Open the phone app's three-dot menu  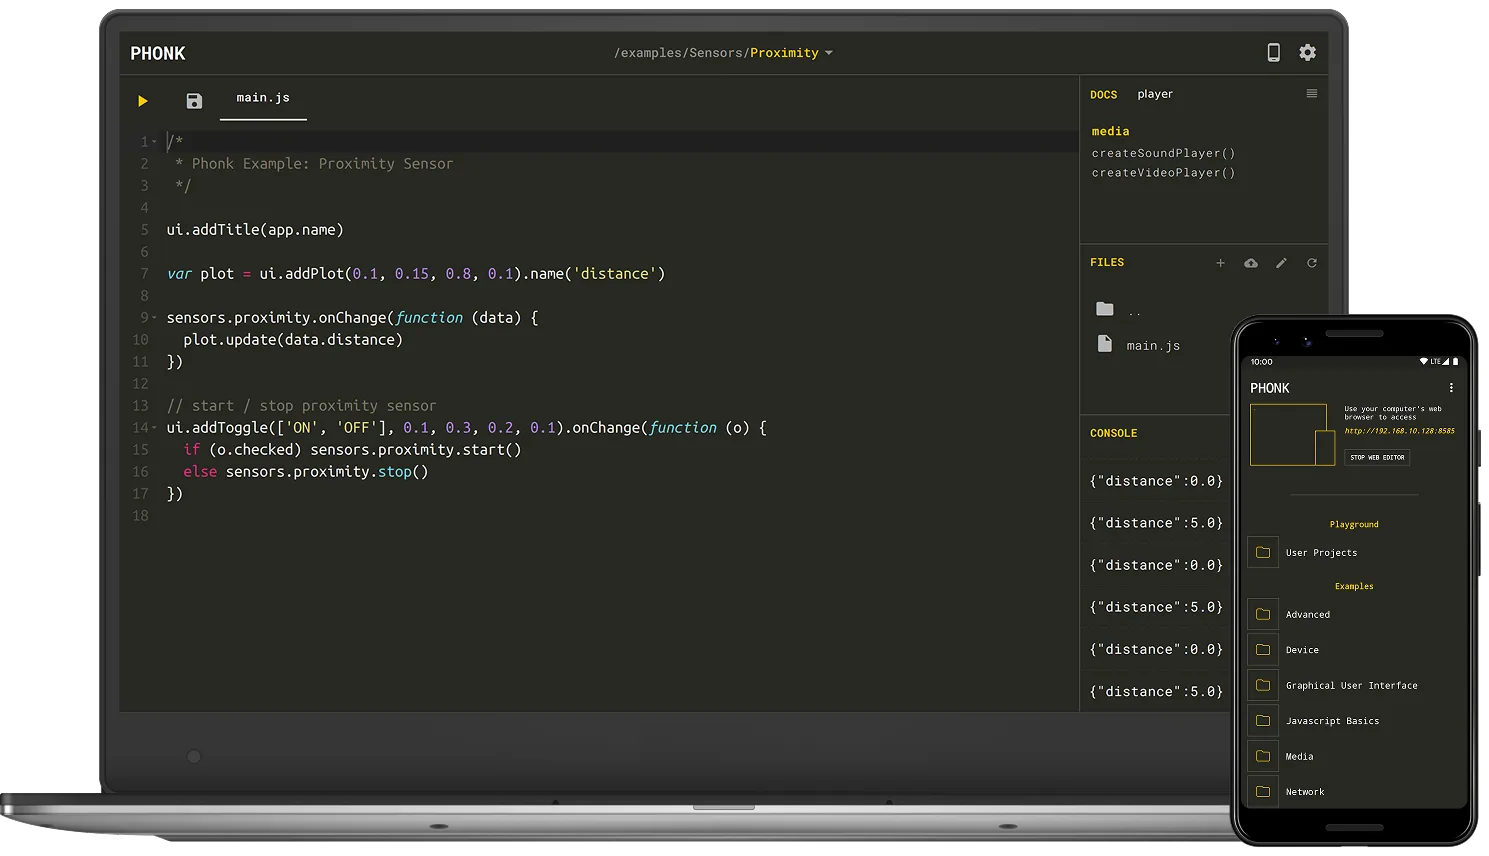1451,388
